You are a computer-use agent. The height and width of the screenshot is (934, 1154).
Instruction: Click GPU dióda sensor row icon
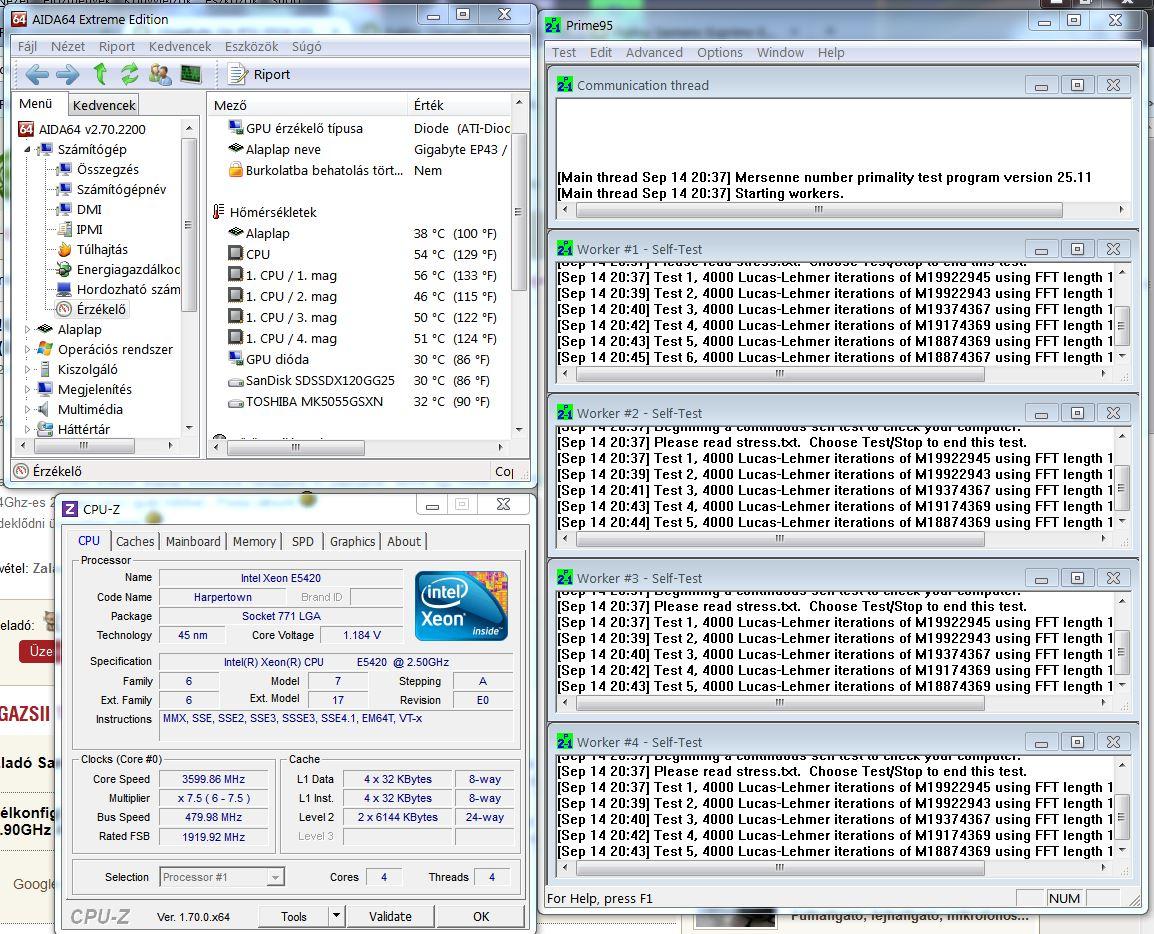point(236,359)
